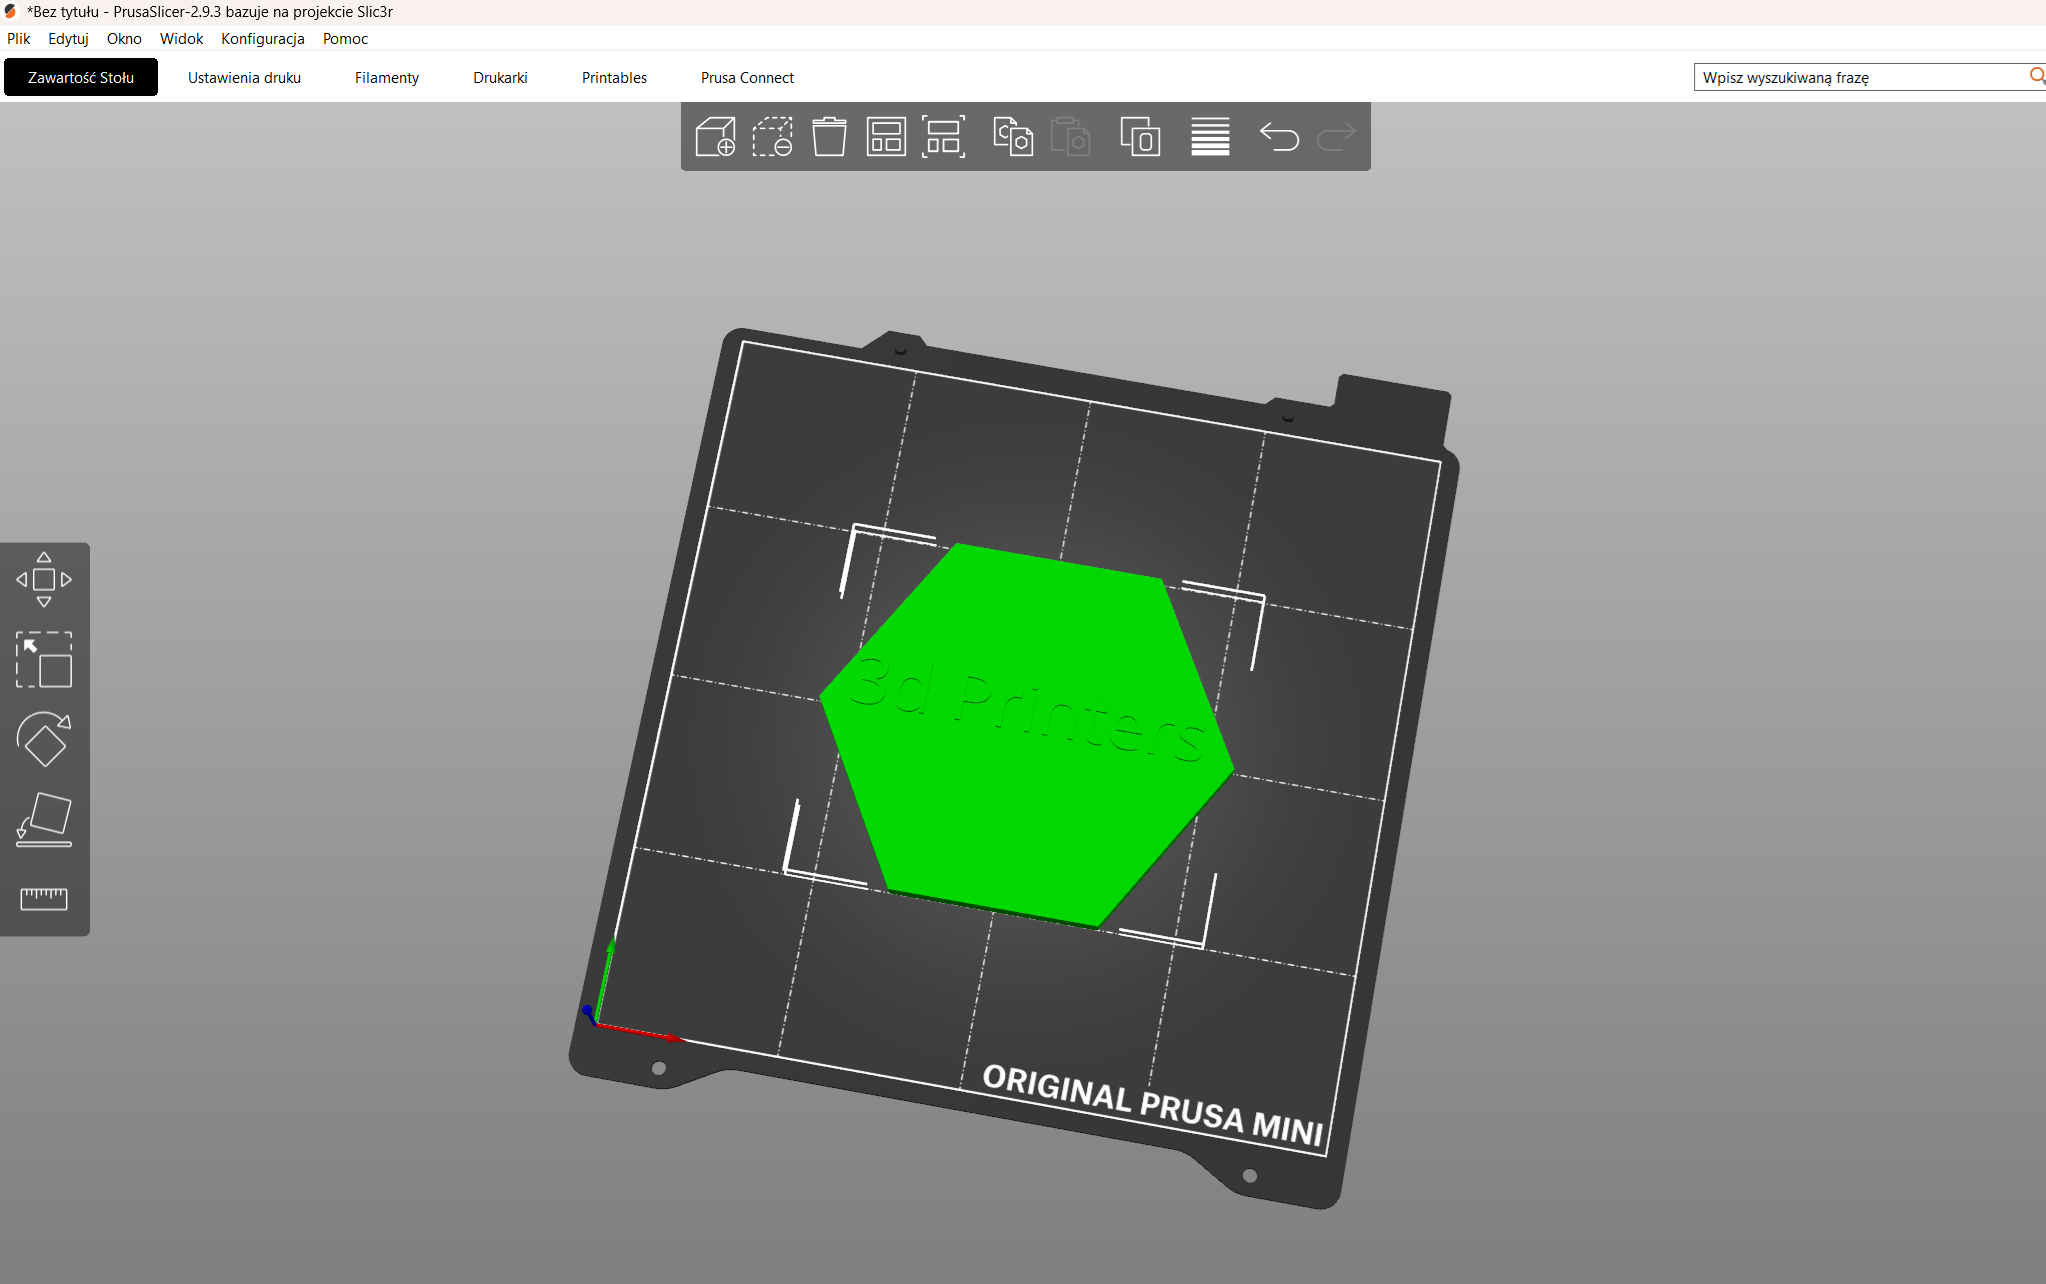Image resolution: width=2046 pixels, height=1284 pixels.
Task: Click the Delete all trash can icon
Action: pyautogui.click(x=829, y=136)
